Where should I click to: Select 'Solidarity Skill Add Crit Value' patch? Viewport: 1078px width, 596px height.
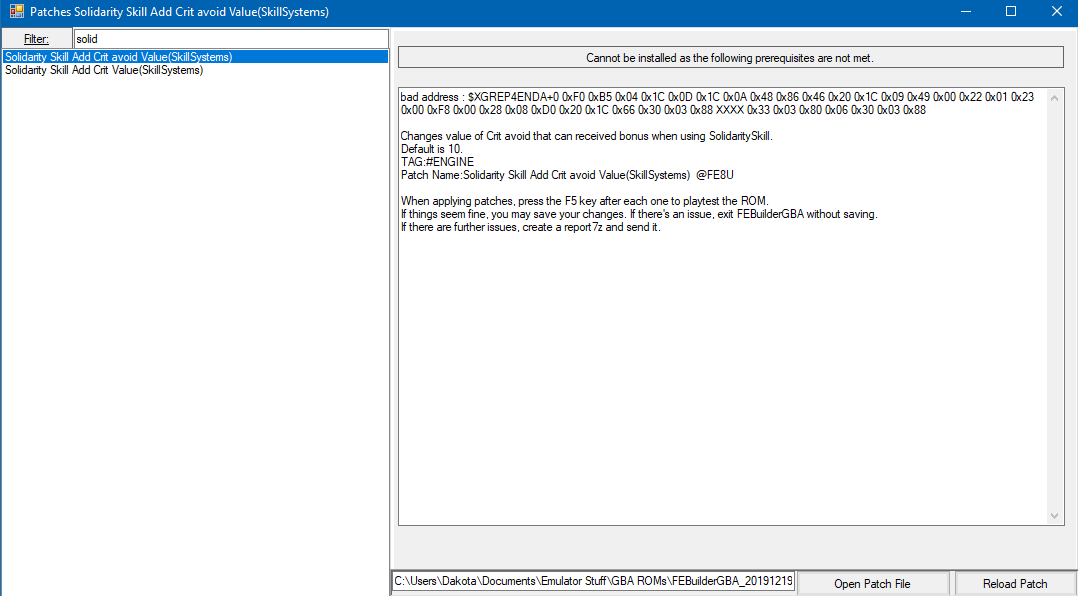[x=104, y=71]
